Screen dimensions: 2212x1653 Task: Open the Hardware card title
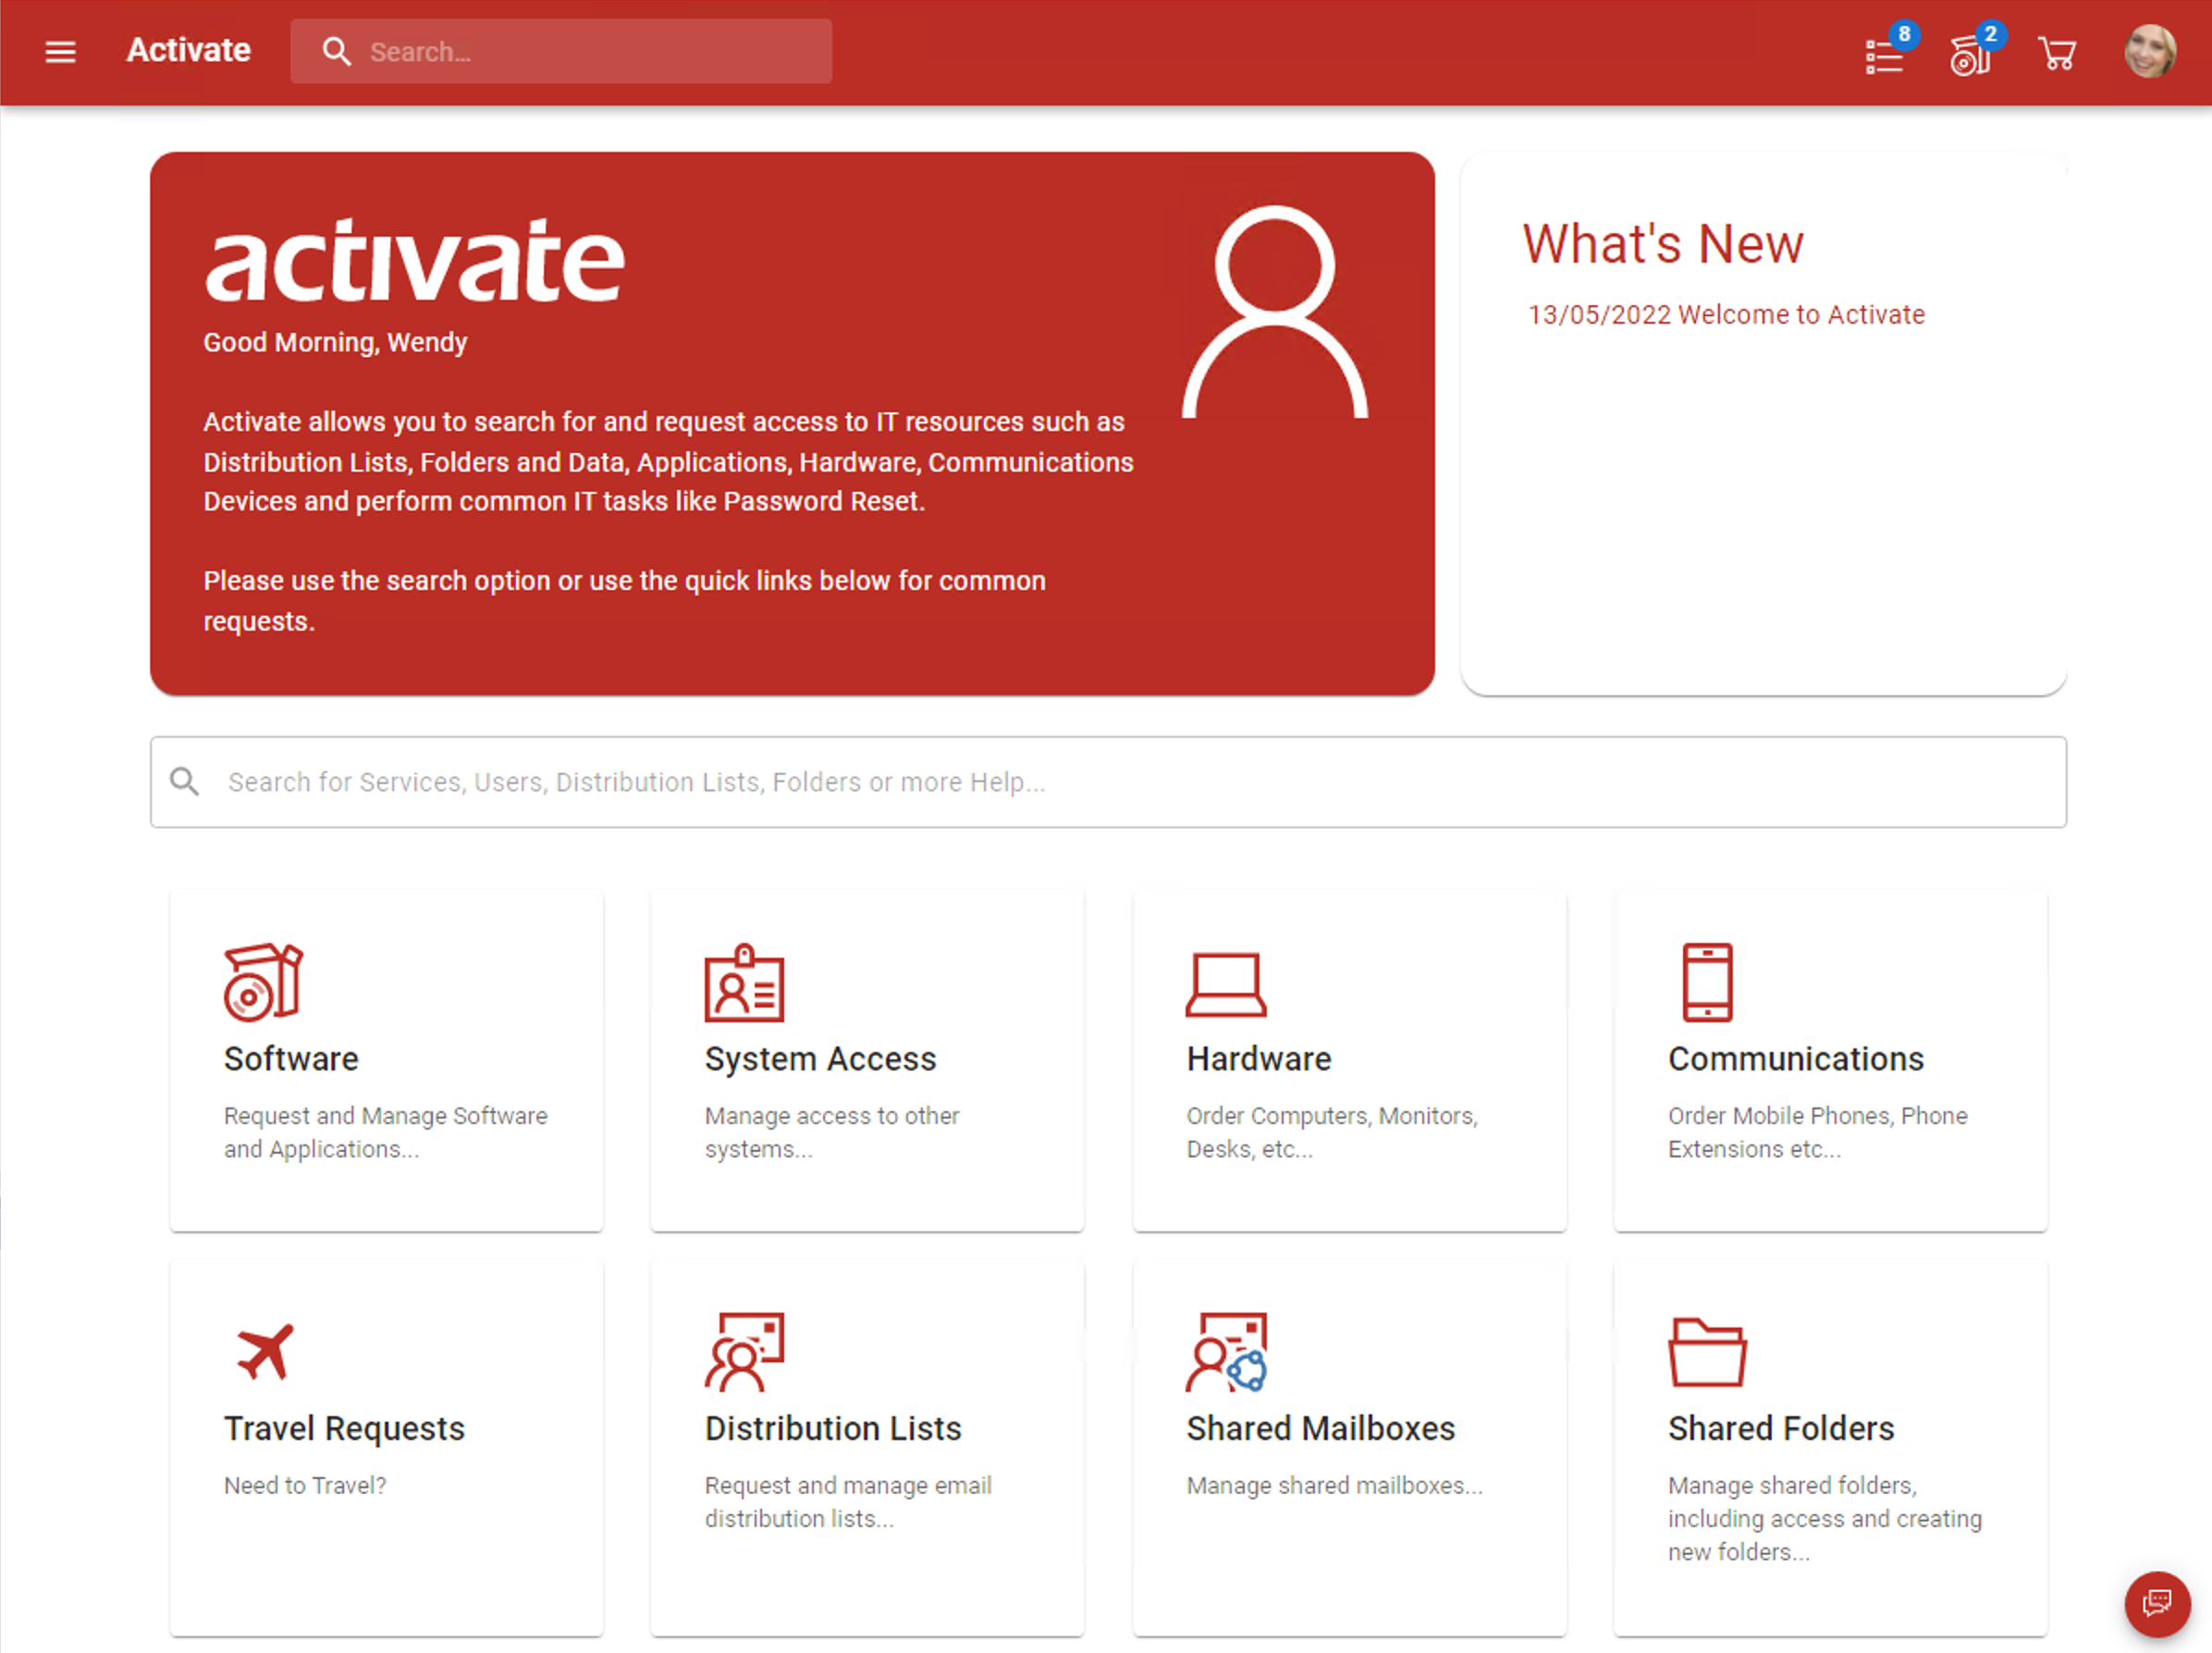coord(1259,1059)
